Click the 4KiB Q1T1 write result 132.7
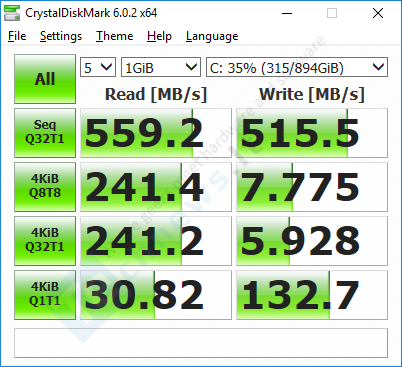Viewport: 402px width, 367px height. tap(312, 295)
